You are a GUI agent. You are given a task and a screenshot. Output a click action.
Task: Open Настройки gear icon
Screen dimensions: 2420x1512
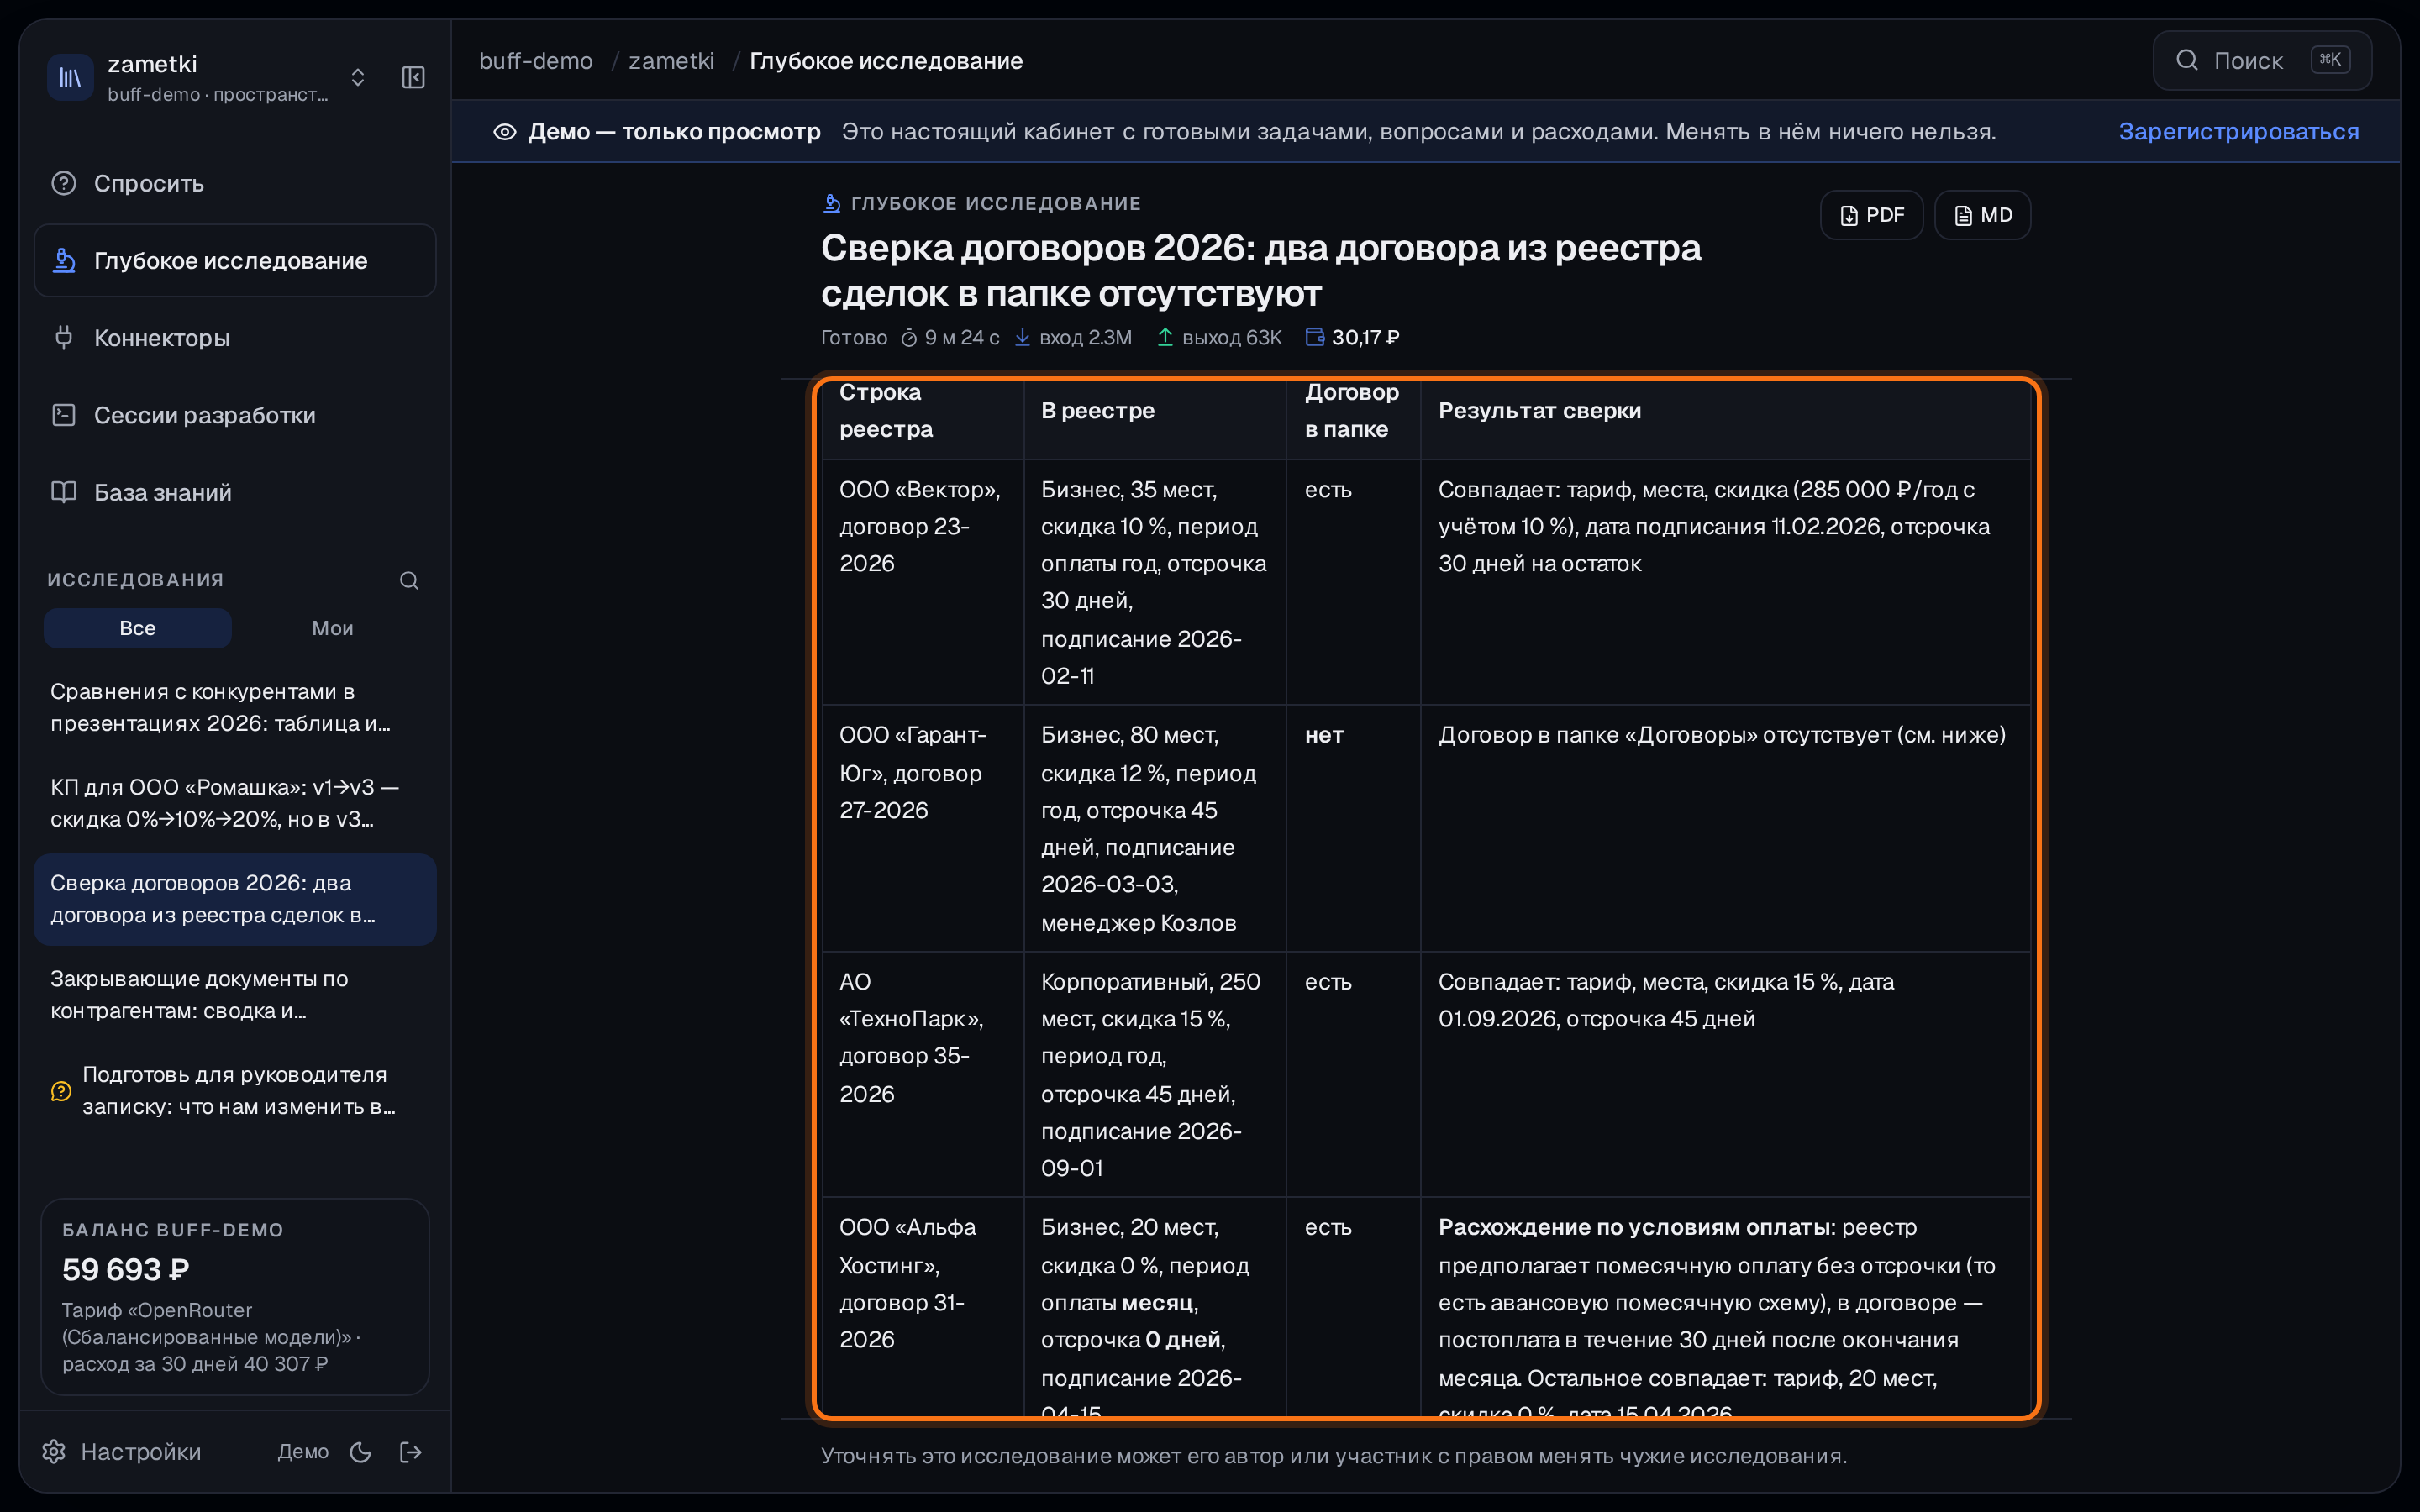[54, 1451]
